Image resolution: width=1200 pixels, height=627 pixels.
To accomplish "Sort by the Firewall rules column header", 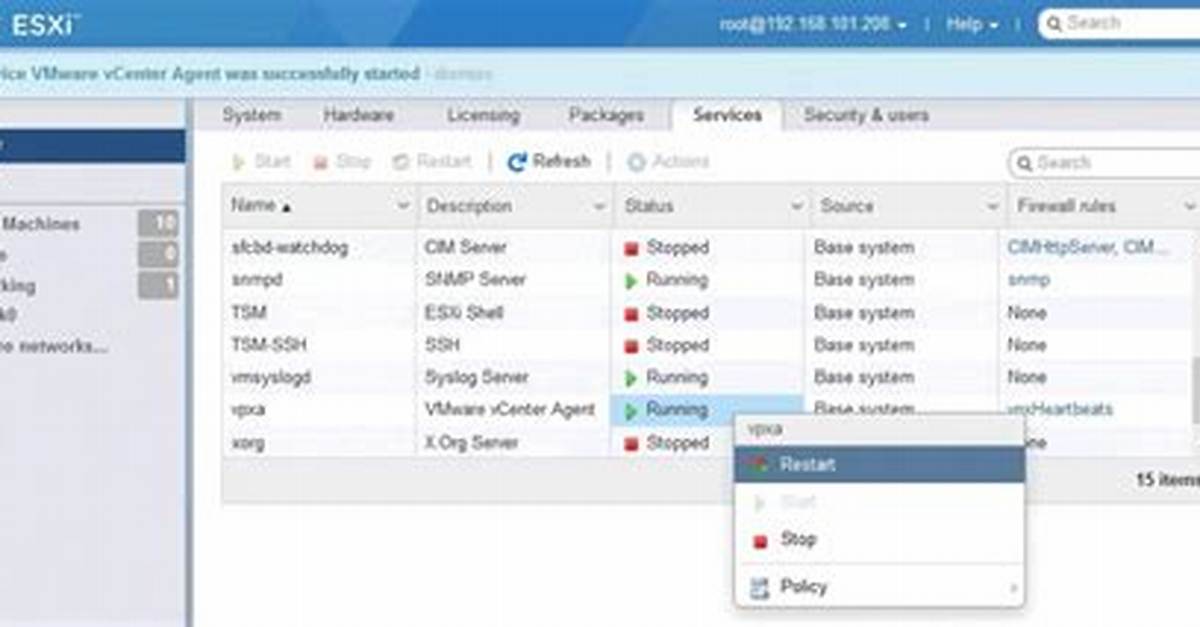I will click(x=1066, y=206).
